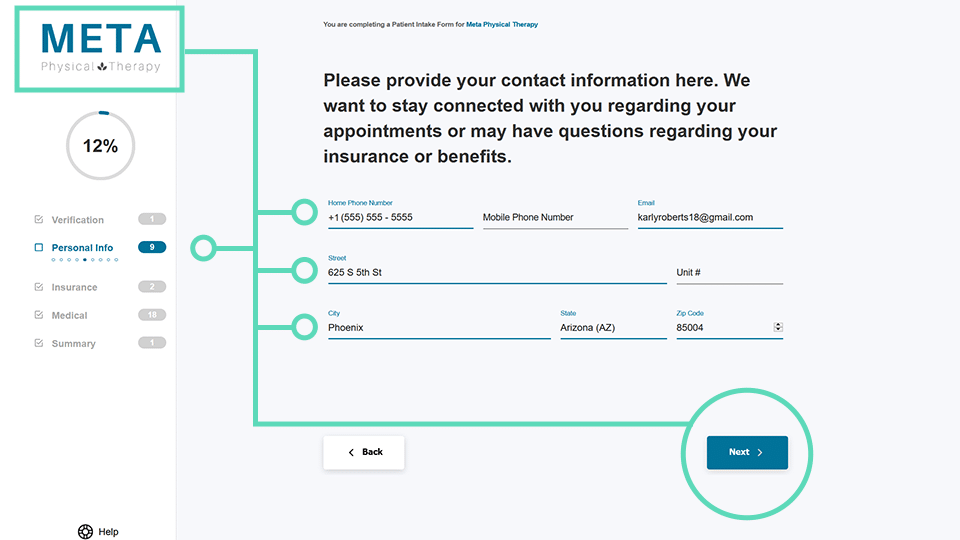Screen dimensions: 960x540
Task: Click the 12% progress circle
Action: pos(100,146)
